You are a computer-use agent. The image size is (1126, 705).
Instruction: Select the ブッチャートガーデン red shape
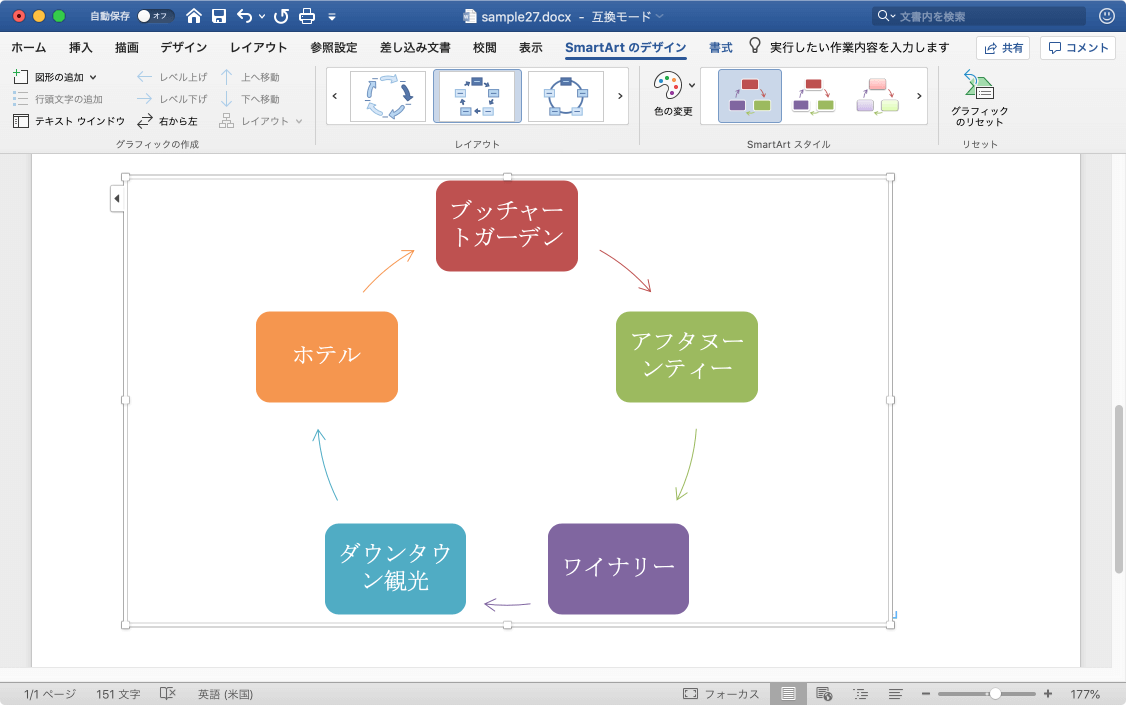(507, 226)
